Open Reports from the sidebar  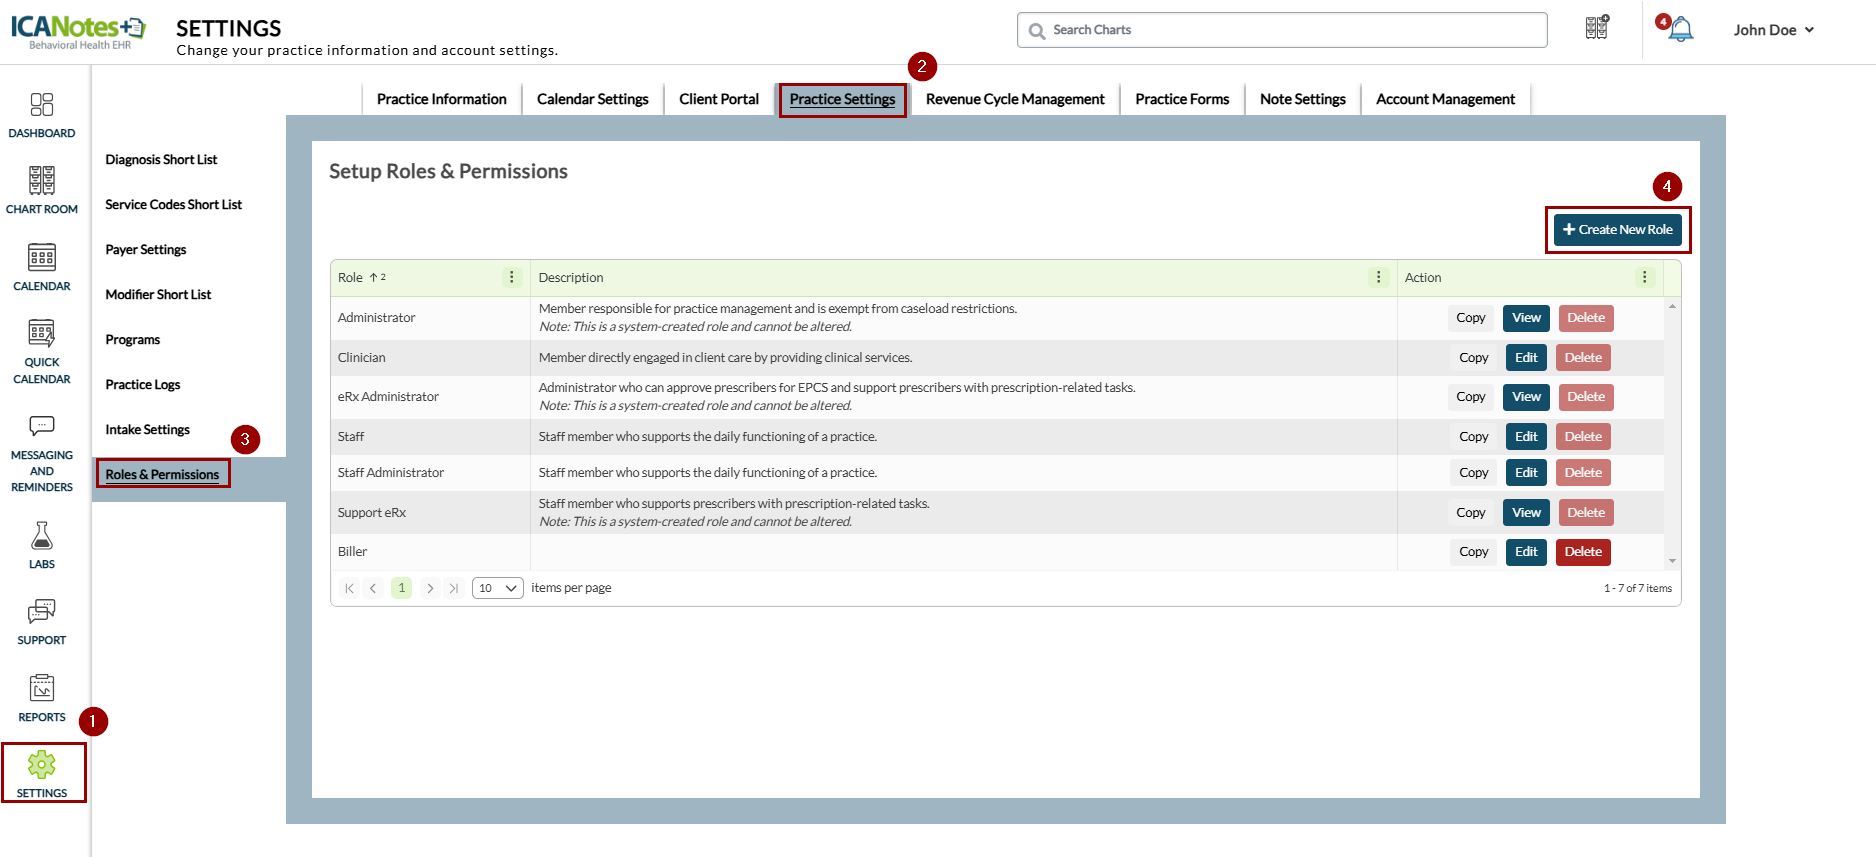coord(41,689)
